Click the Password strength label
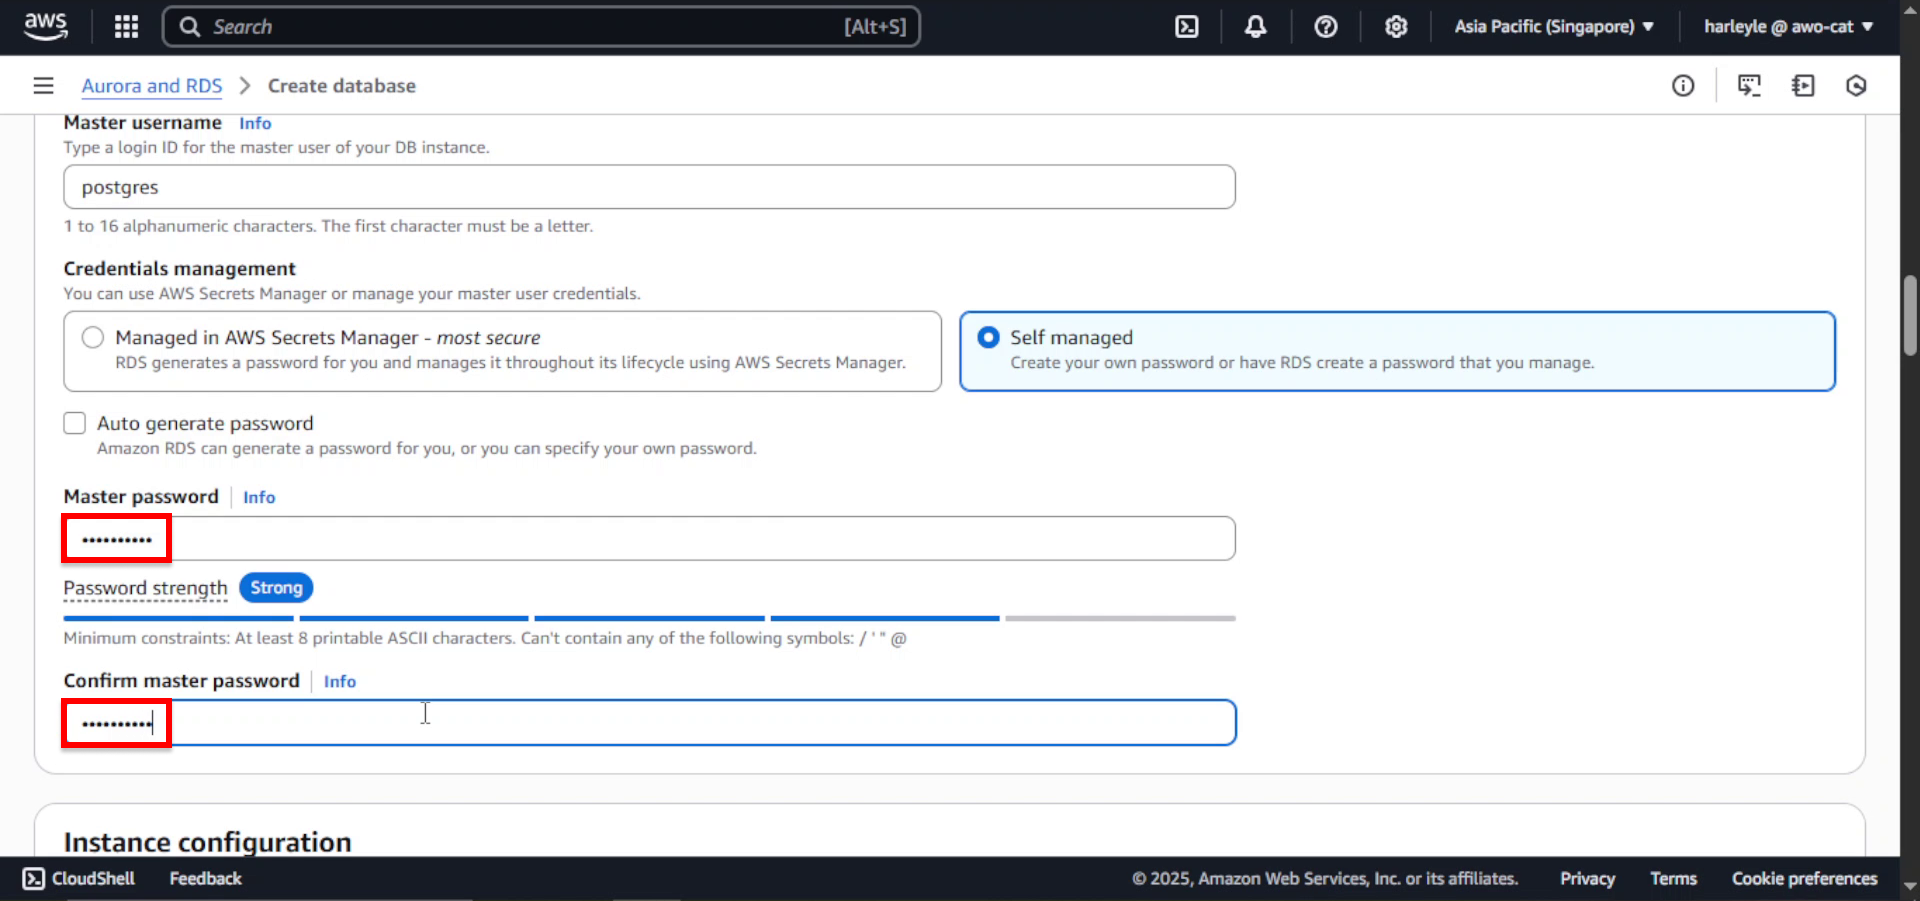The width and height of the screenshot is (1920, 901). point(146,588)
